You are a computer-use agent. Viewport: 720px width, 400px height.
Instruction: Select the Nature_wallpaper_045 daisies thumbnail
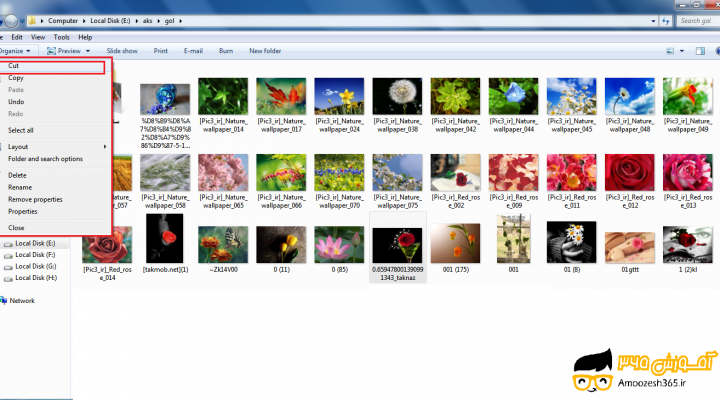572,96
